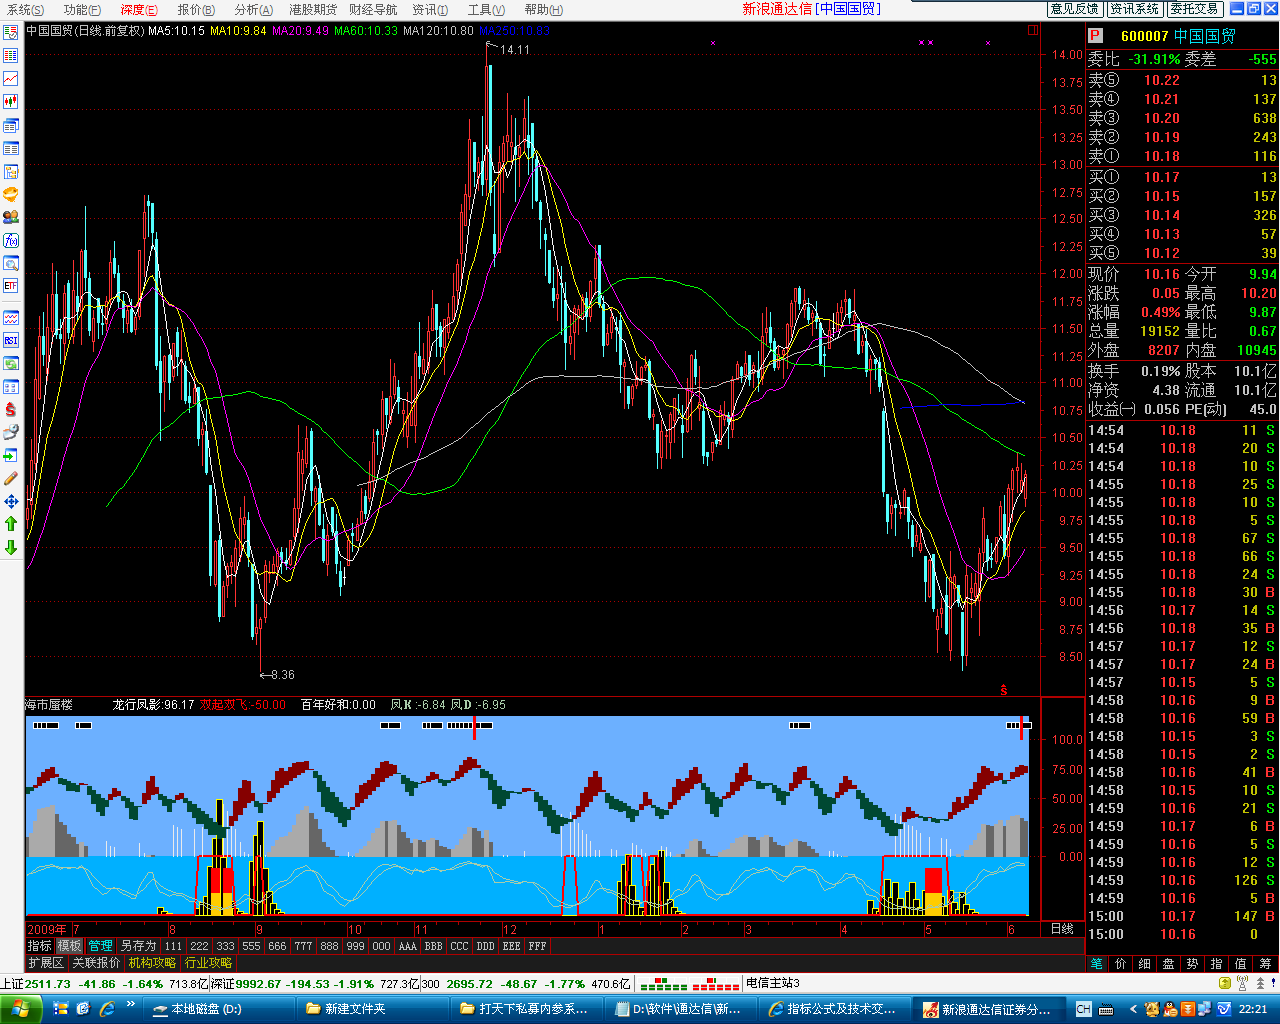
Task: Click the 委托交易 button
Action: [x=1195, y=9]
